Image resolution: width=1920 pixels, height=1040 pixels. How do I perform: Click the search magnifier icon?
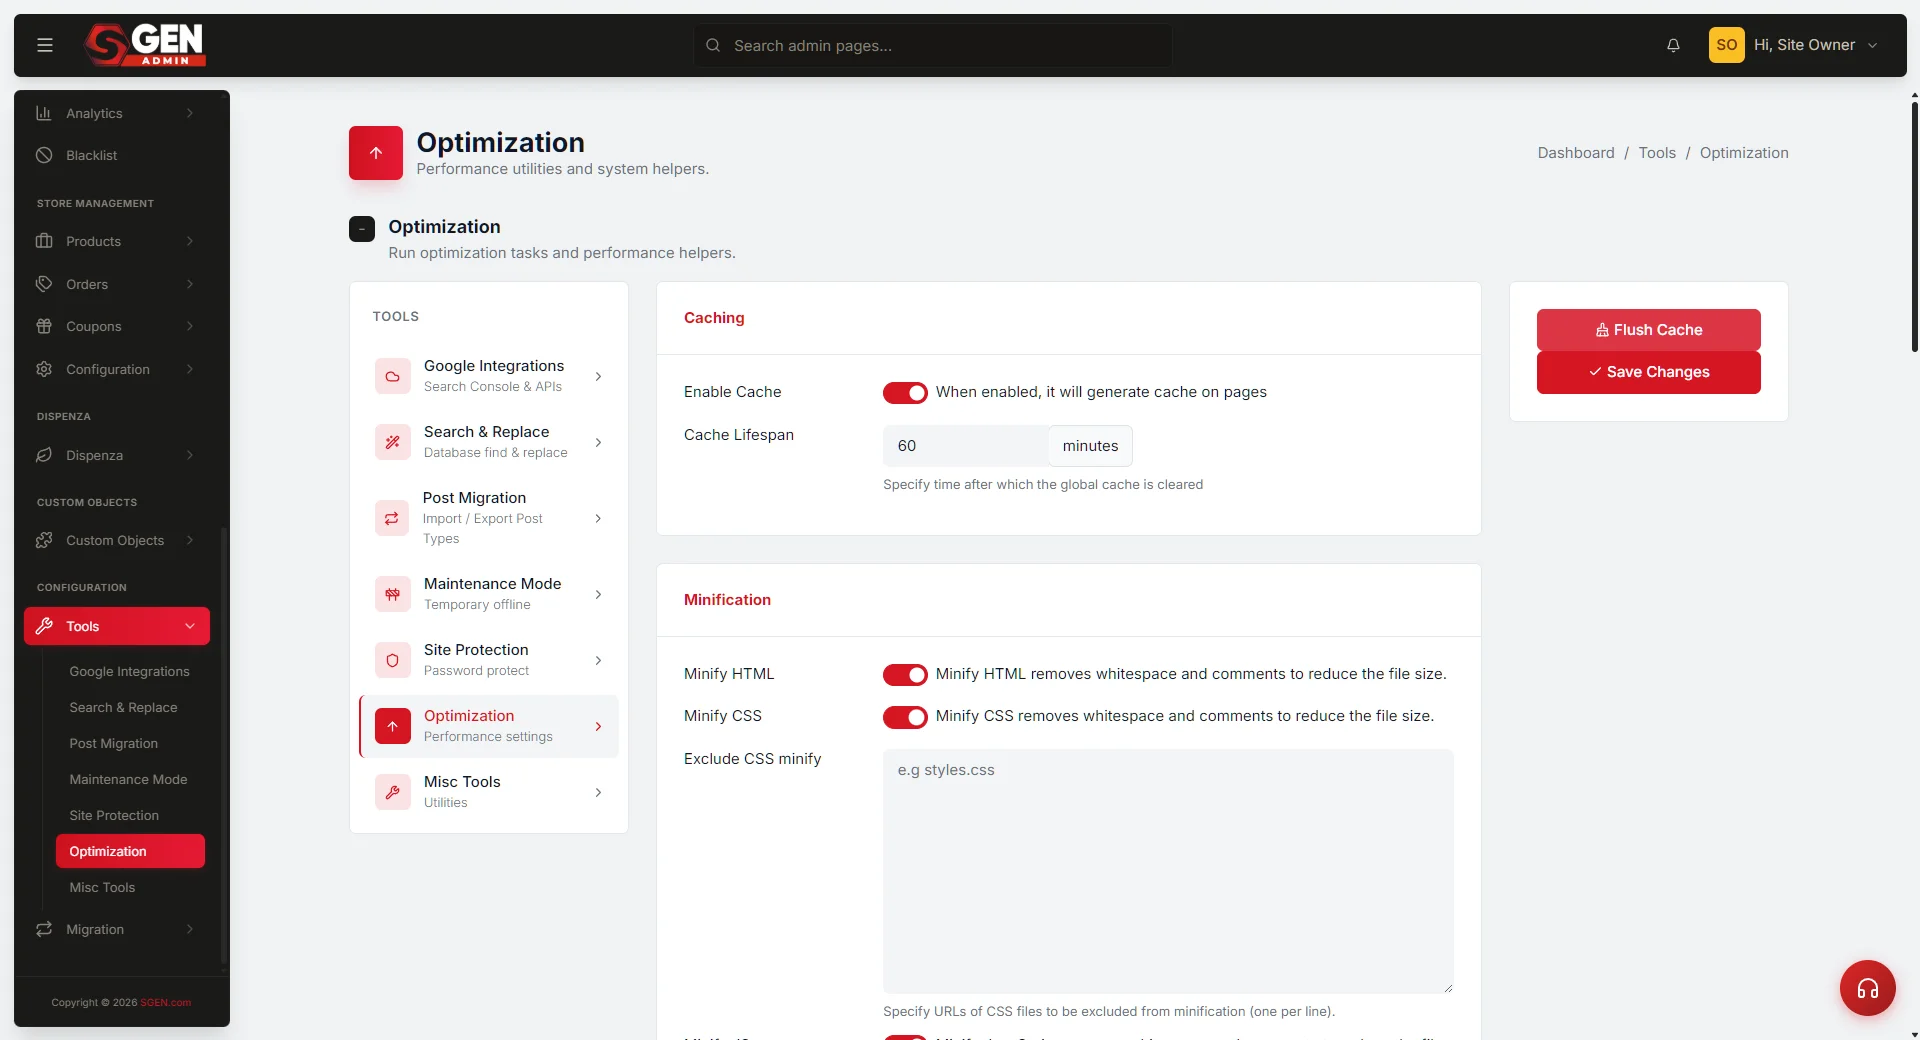[x=713, y=45]
